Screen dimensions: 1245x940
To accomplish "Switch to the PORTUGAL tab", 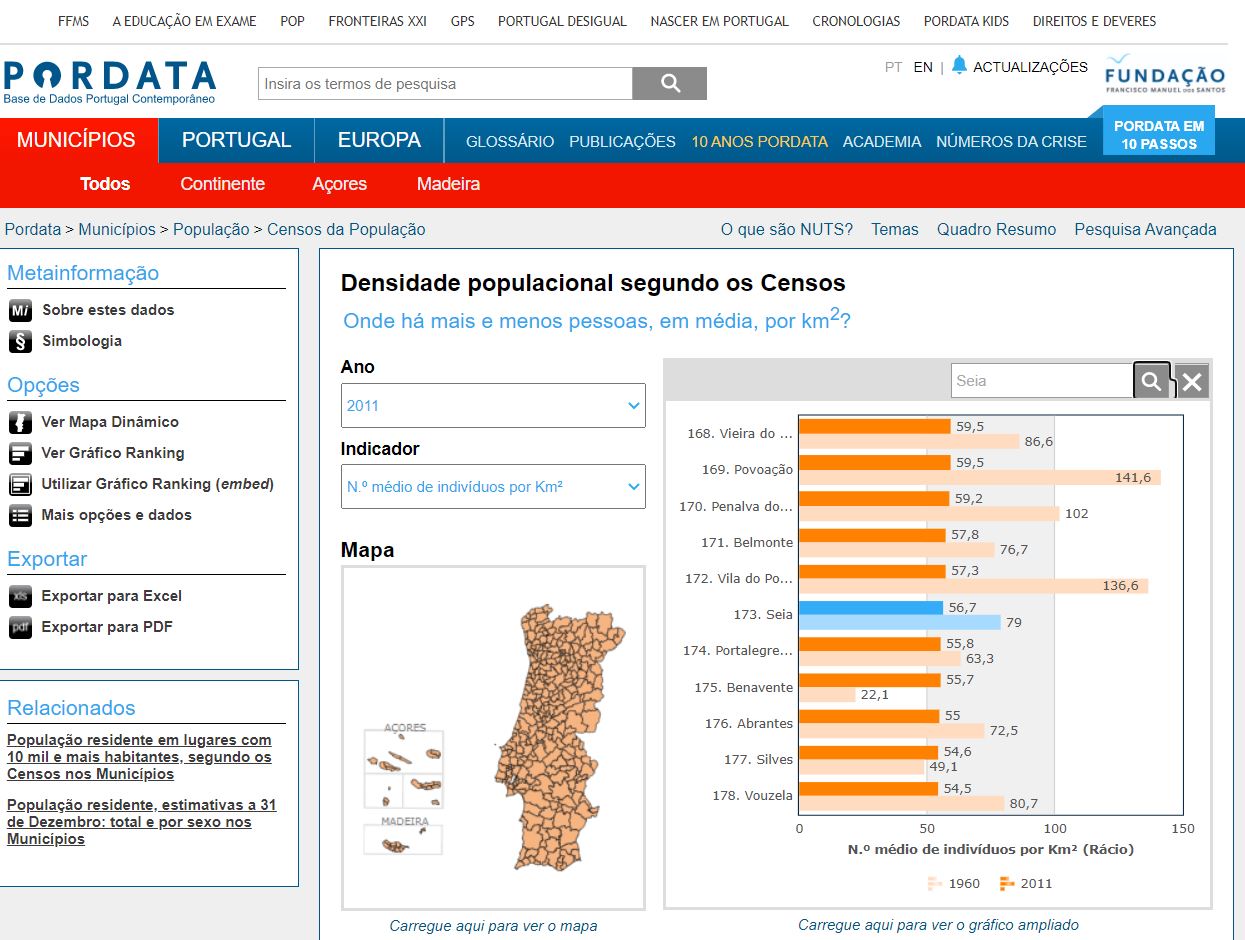I will click(x=236, y=140).
